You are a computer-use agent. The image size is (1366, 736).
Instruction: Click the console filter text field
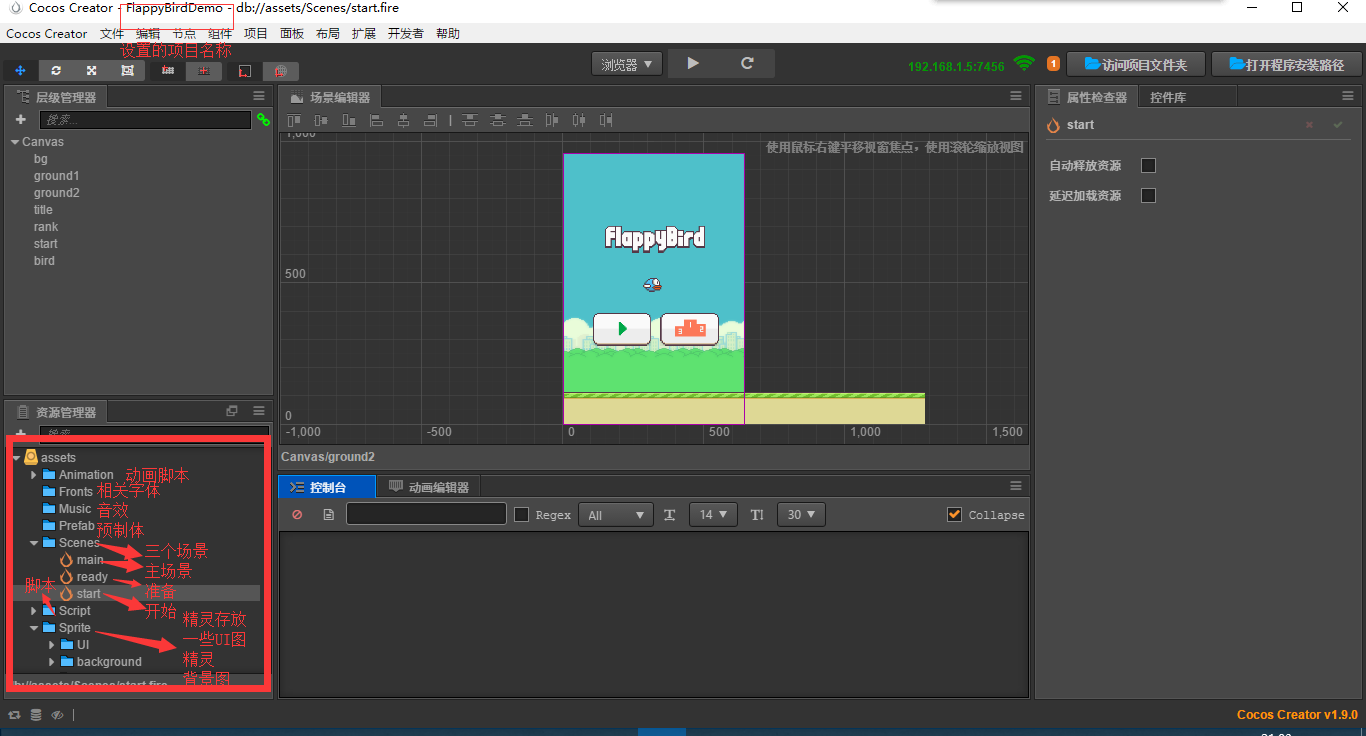[426, 514]
